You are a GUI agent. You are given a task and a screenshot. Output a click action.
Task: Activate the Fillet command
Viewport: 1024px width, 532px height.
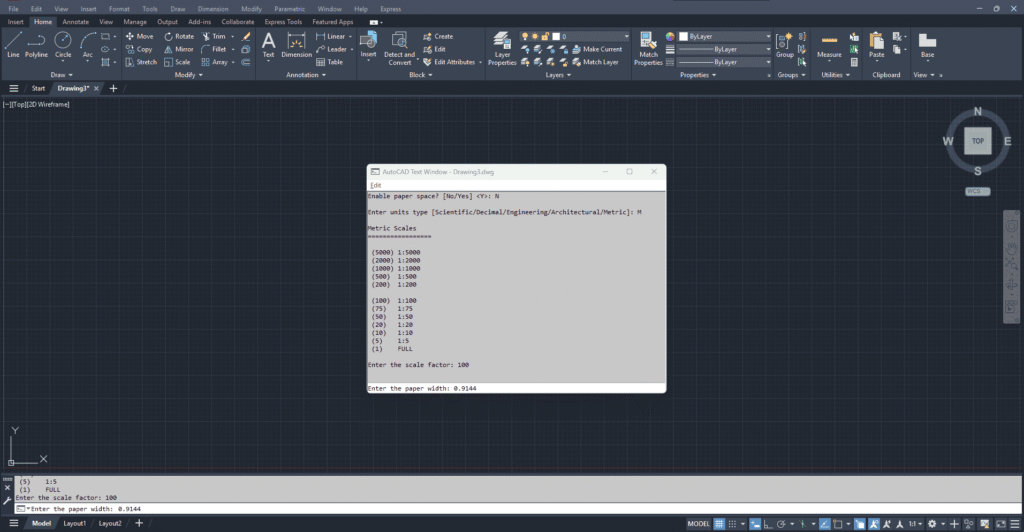pyautogui.click(x=214, y=49)
